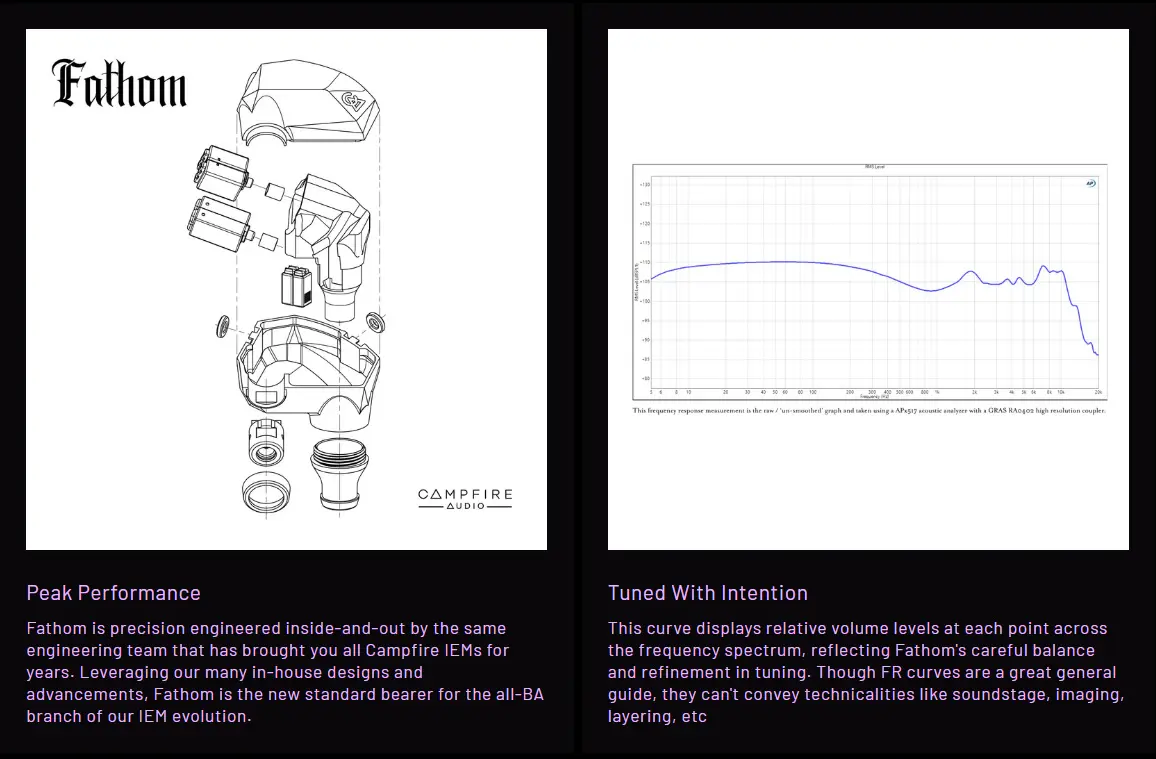Click the paragraph starting "This curve displays relative"
This screenshot has width=1156, height=759.
866,672
